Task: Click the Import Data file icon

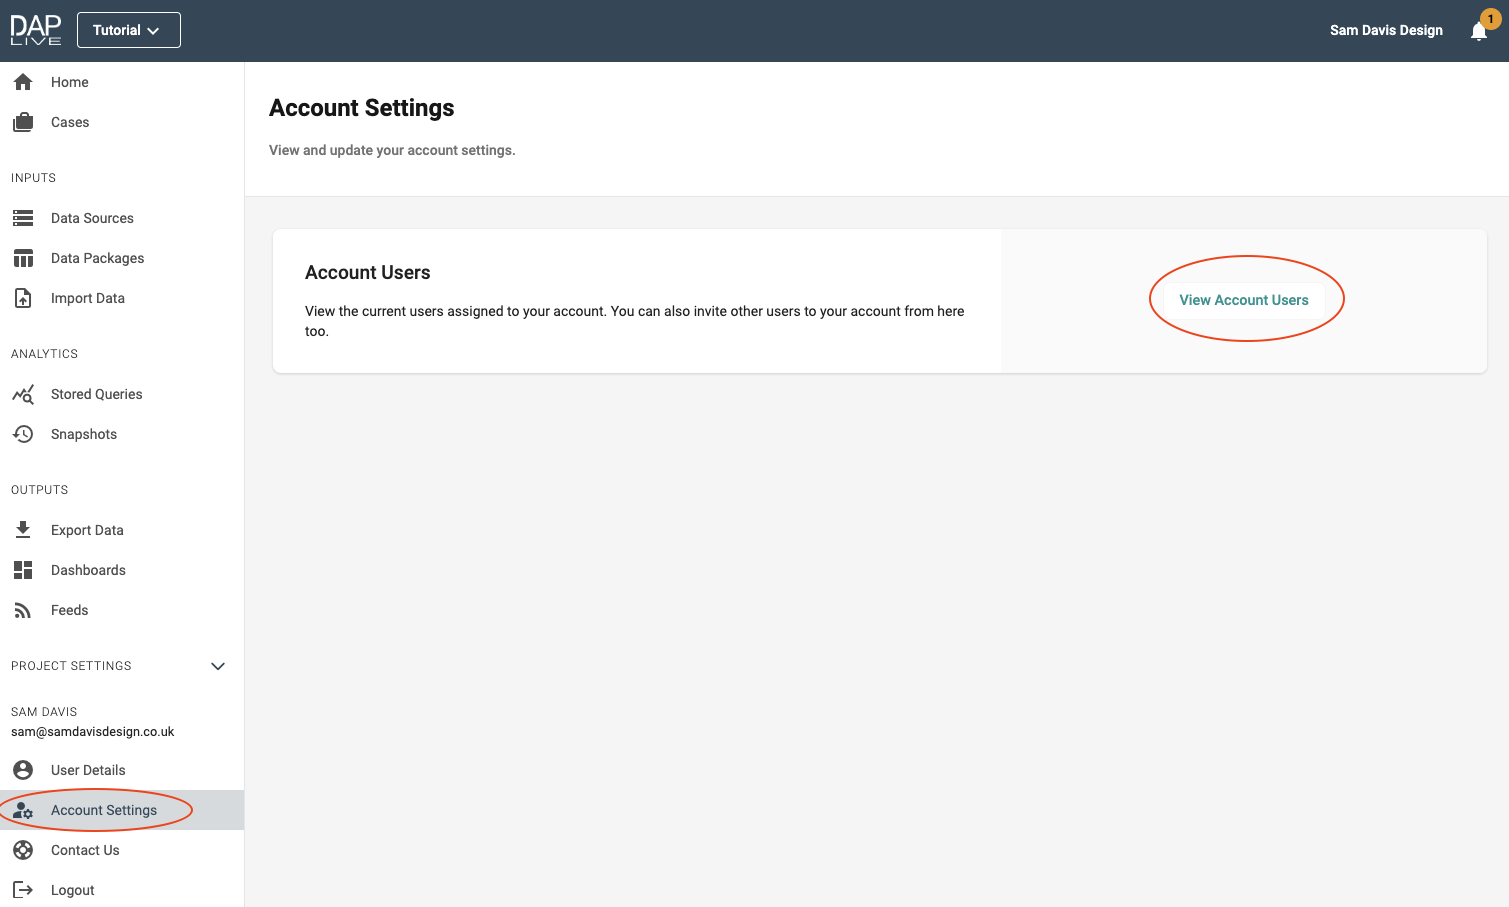Action: (x=23, y=298)
